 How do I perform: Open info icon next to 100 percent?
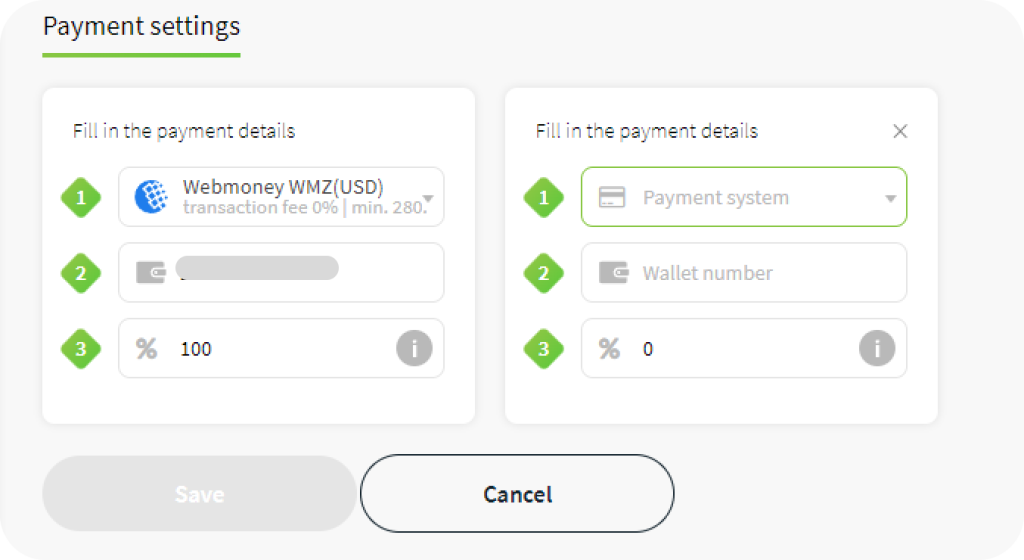click(x=414, y=348)
